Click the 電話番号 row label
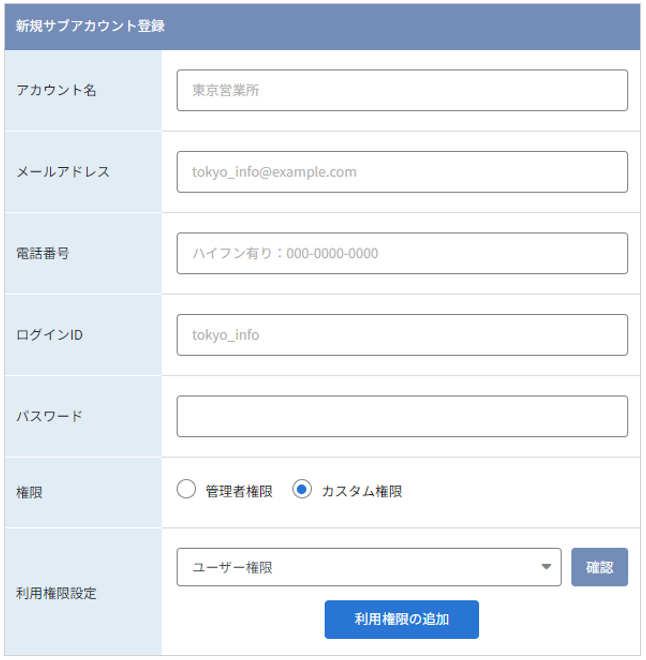The width and height of the screenshot is (646, 660). (43, 253)
